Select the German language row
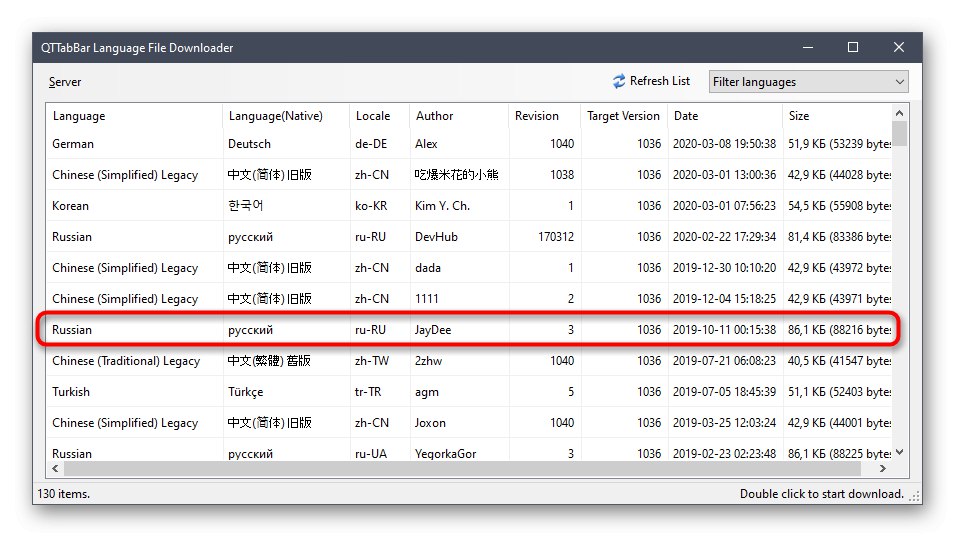The height and width of the screenshot is (537, 955). 469,144
